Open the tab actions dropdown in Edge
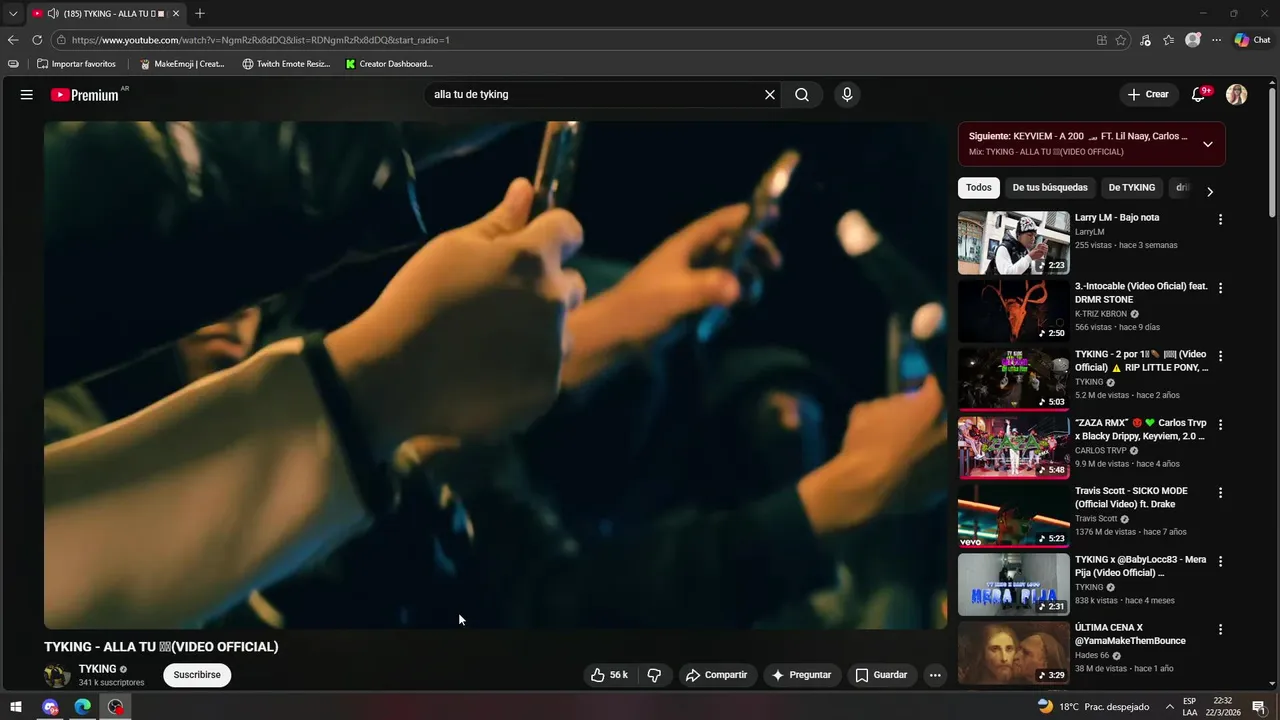The image size is (1280, 720). point(13,14)
